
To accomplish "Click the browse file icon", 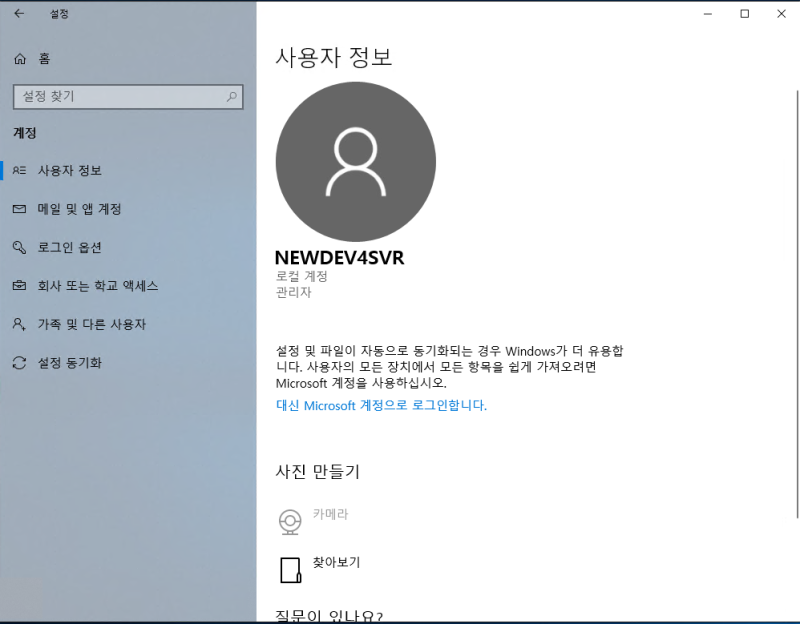I will click(x=290, y=569).
